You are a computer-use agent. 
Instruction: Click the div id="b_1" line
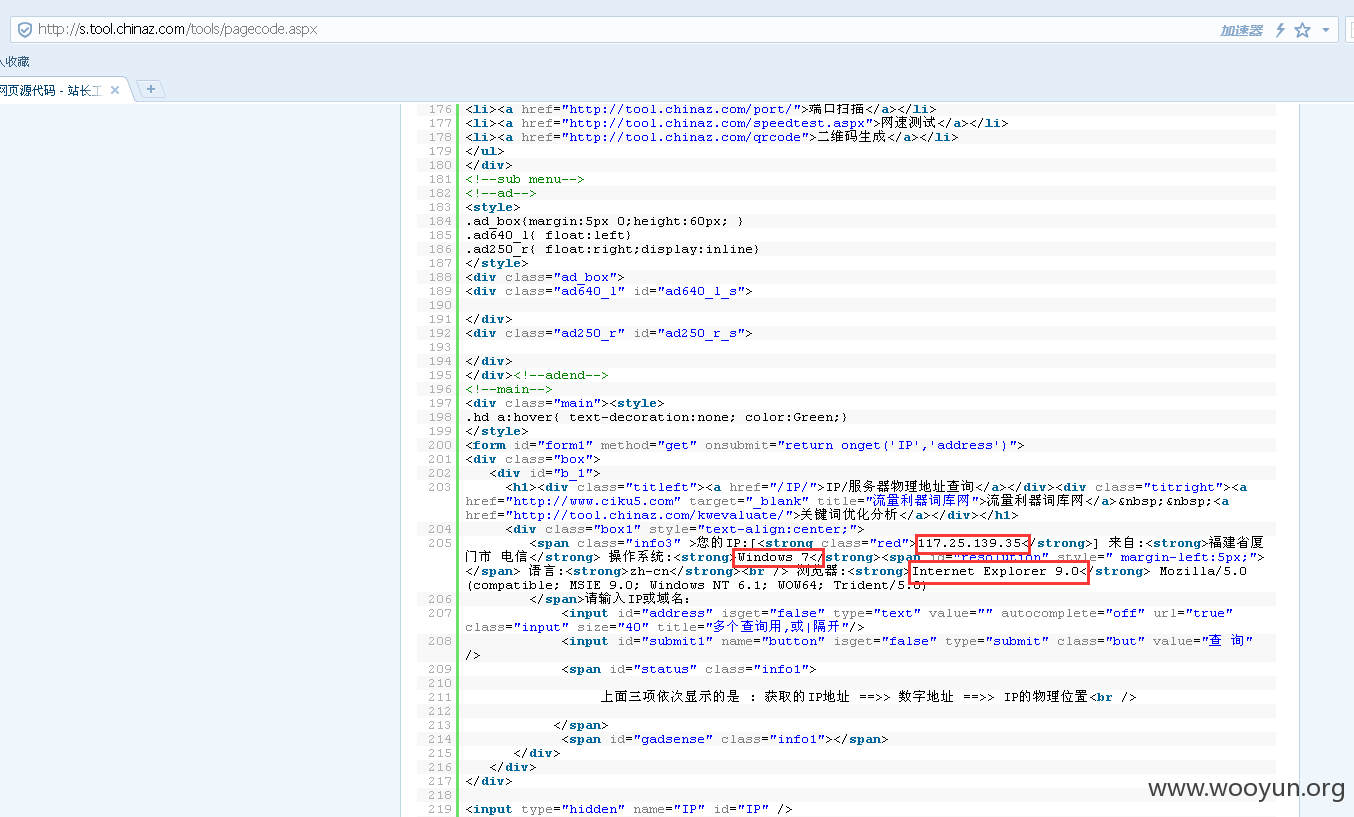coord(545,473)
